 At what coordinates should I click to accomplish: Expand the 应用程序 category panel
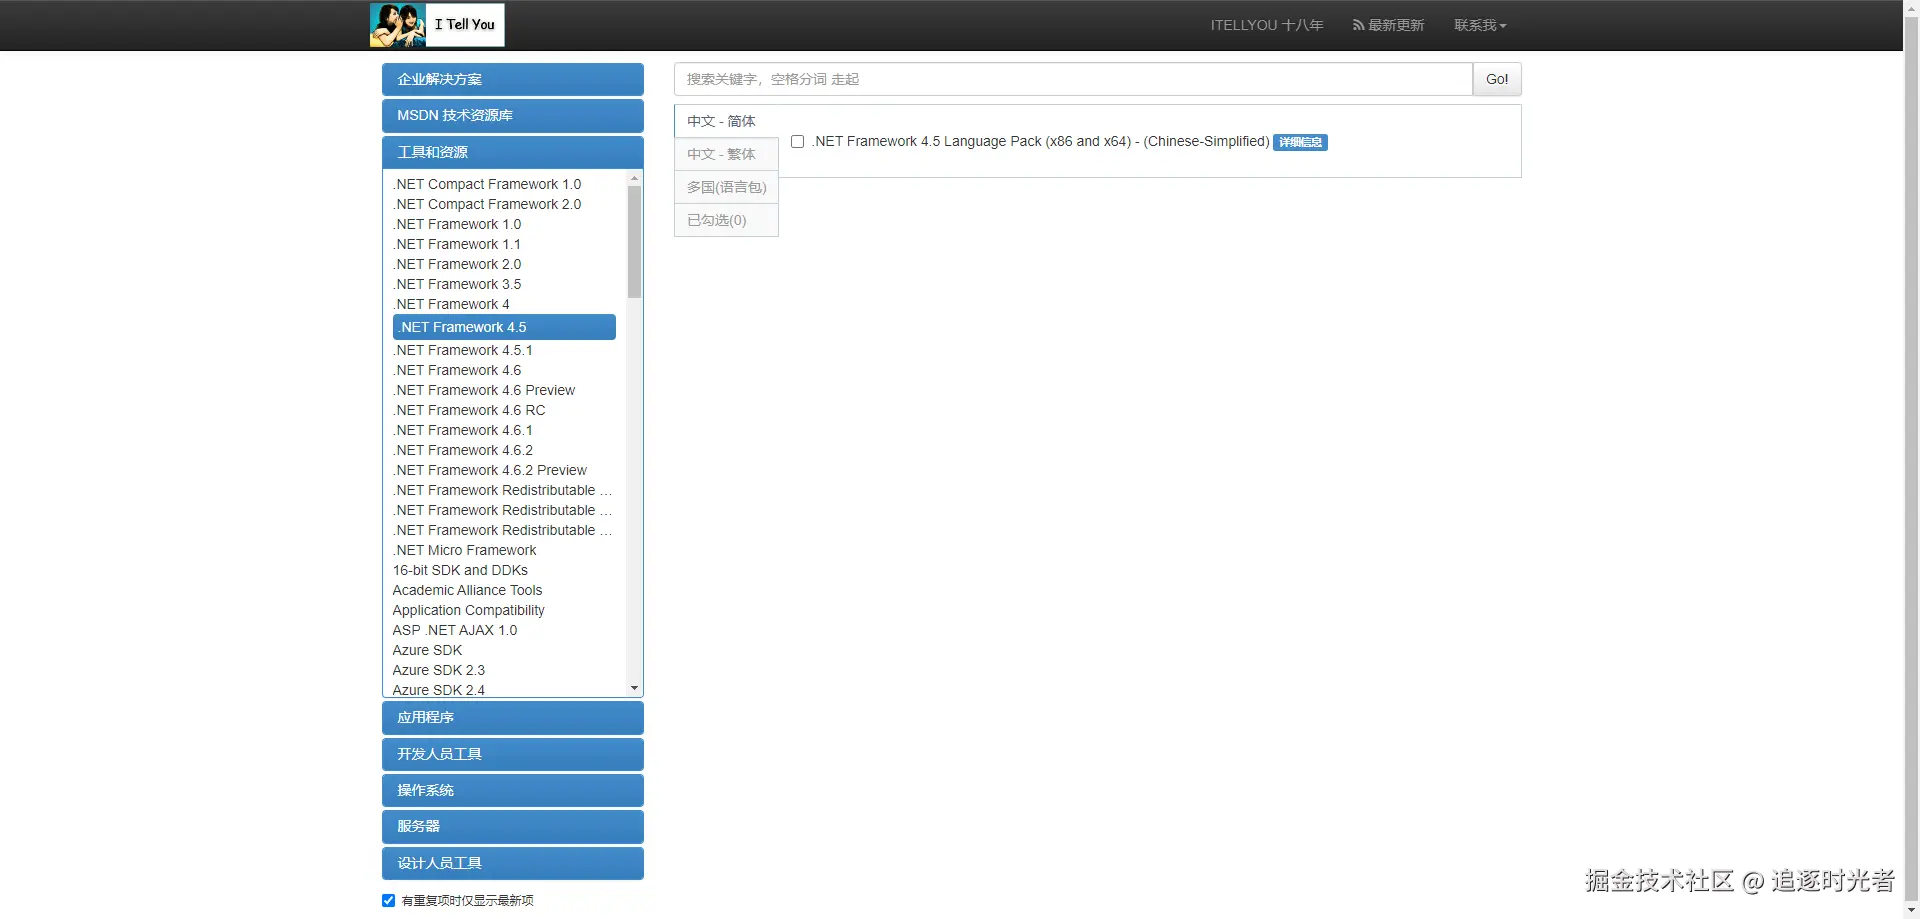(513, 717)
